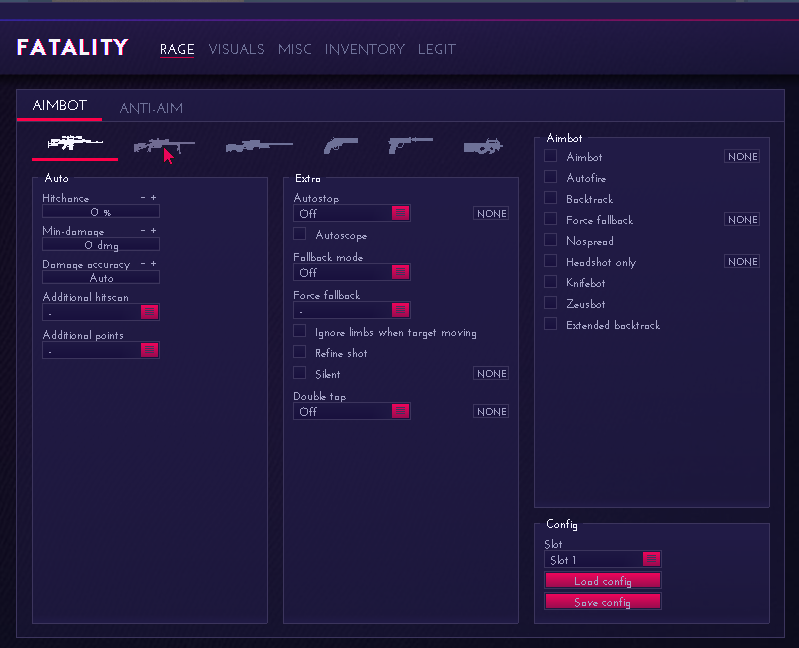
Task: Expand the Double tap dropdown
Action: click(352, 411)
